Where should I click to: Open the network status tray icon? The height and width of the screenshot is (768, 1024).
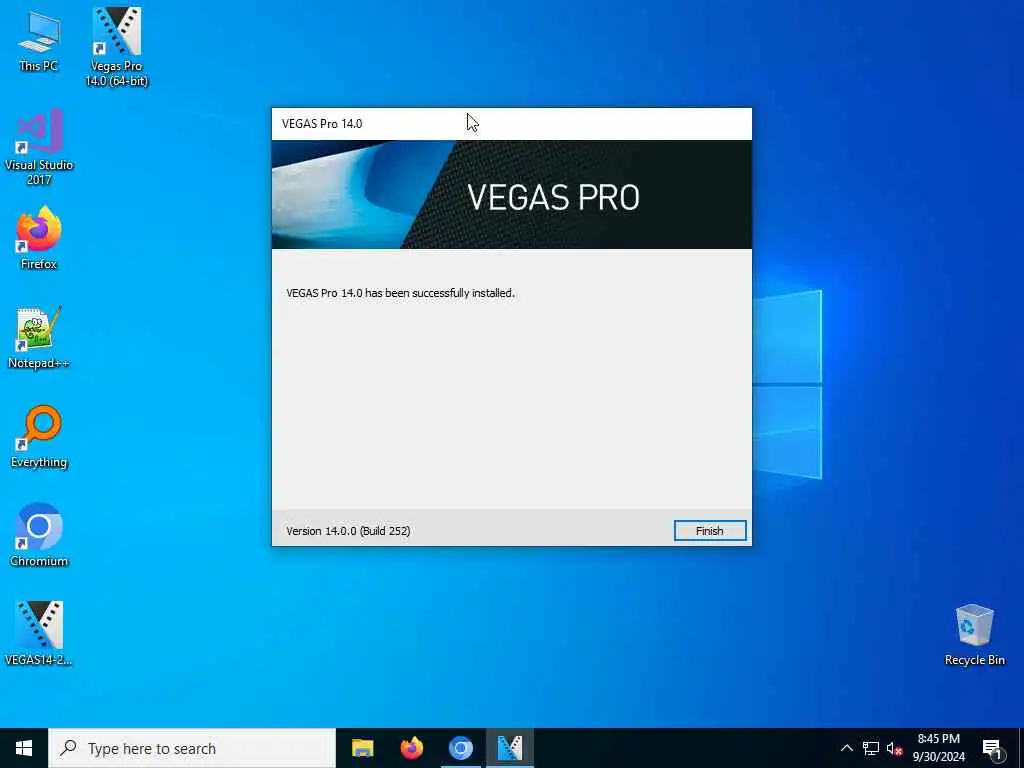tap(871, 748)
